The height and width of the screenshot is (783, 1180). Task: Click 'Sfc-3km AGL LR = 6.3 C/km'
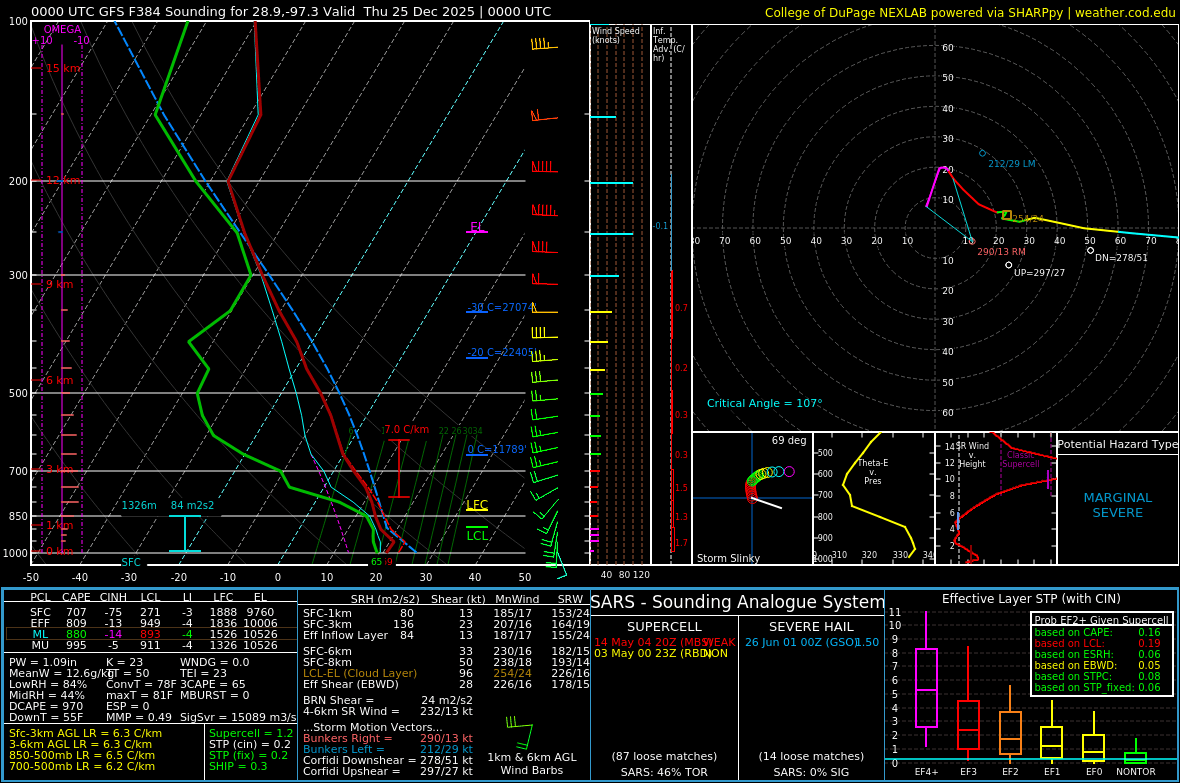point(85,733)
